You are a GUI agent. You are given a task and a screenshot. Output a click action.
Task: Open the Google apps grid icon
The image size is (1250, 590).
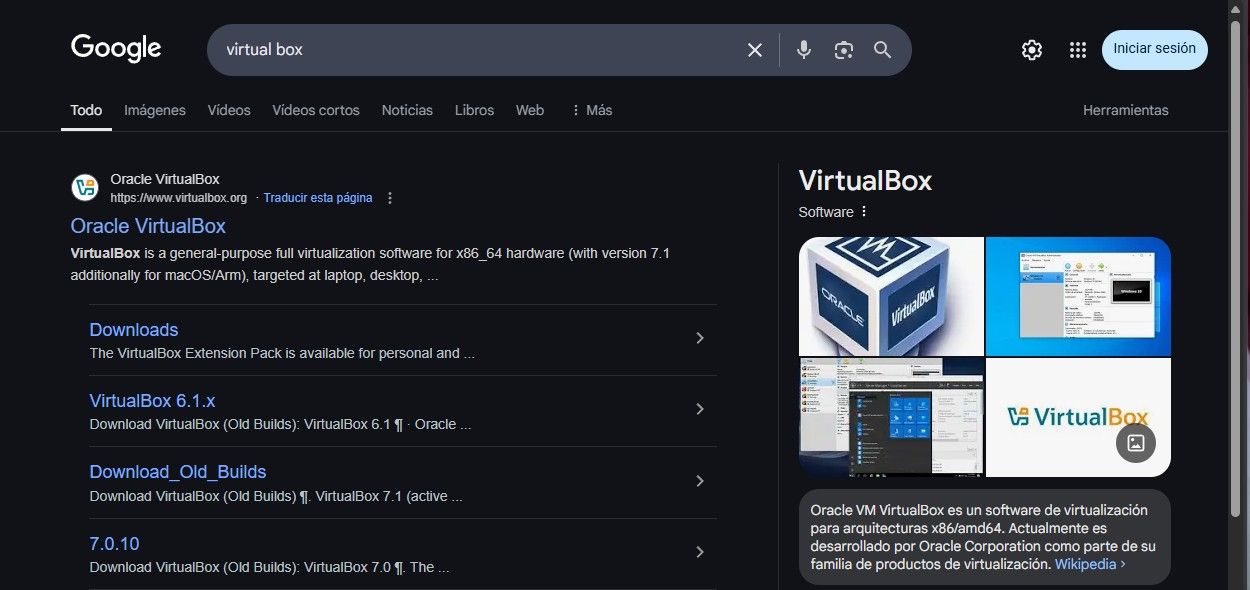click(1077, 50)
